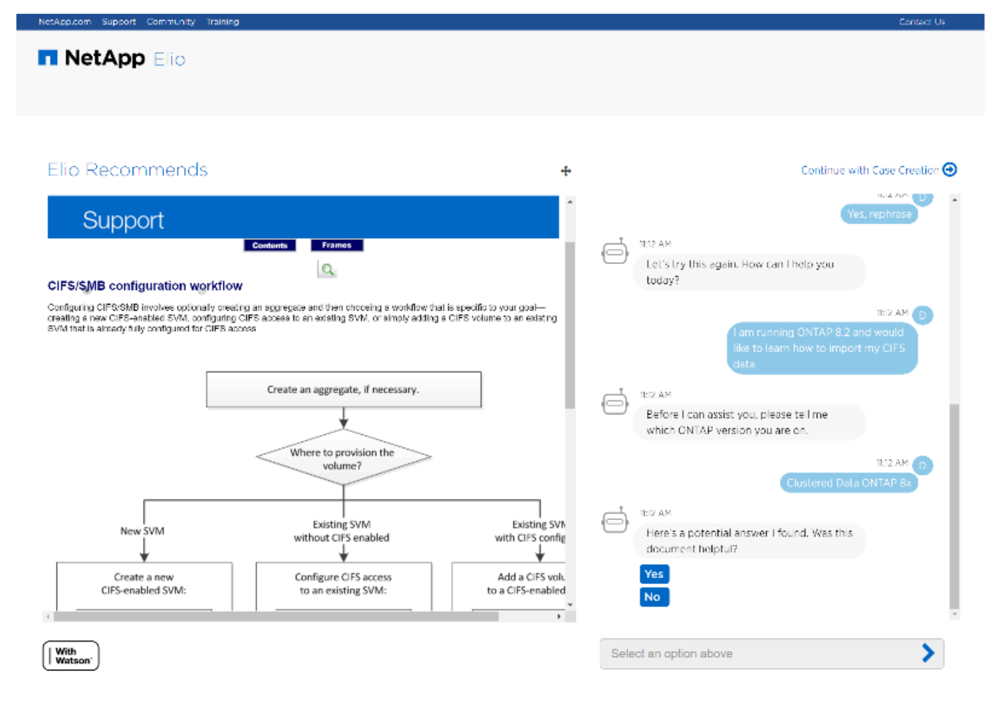
Task: Click the Elio brand text
Action: click(x=170, y=59)
